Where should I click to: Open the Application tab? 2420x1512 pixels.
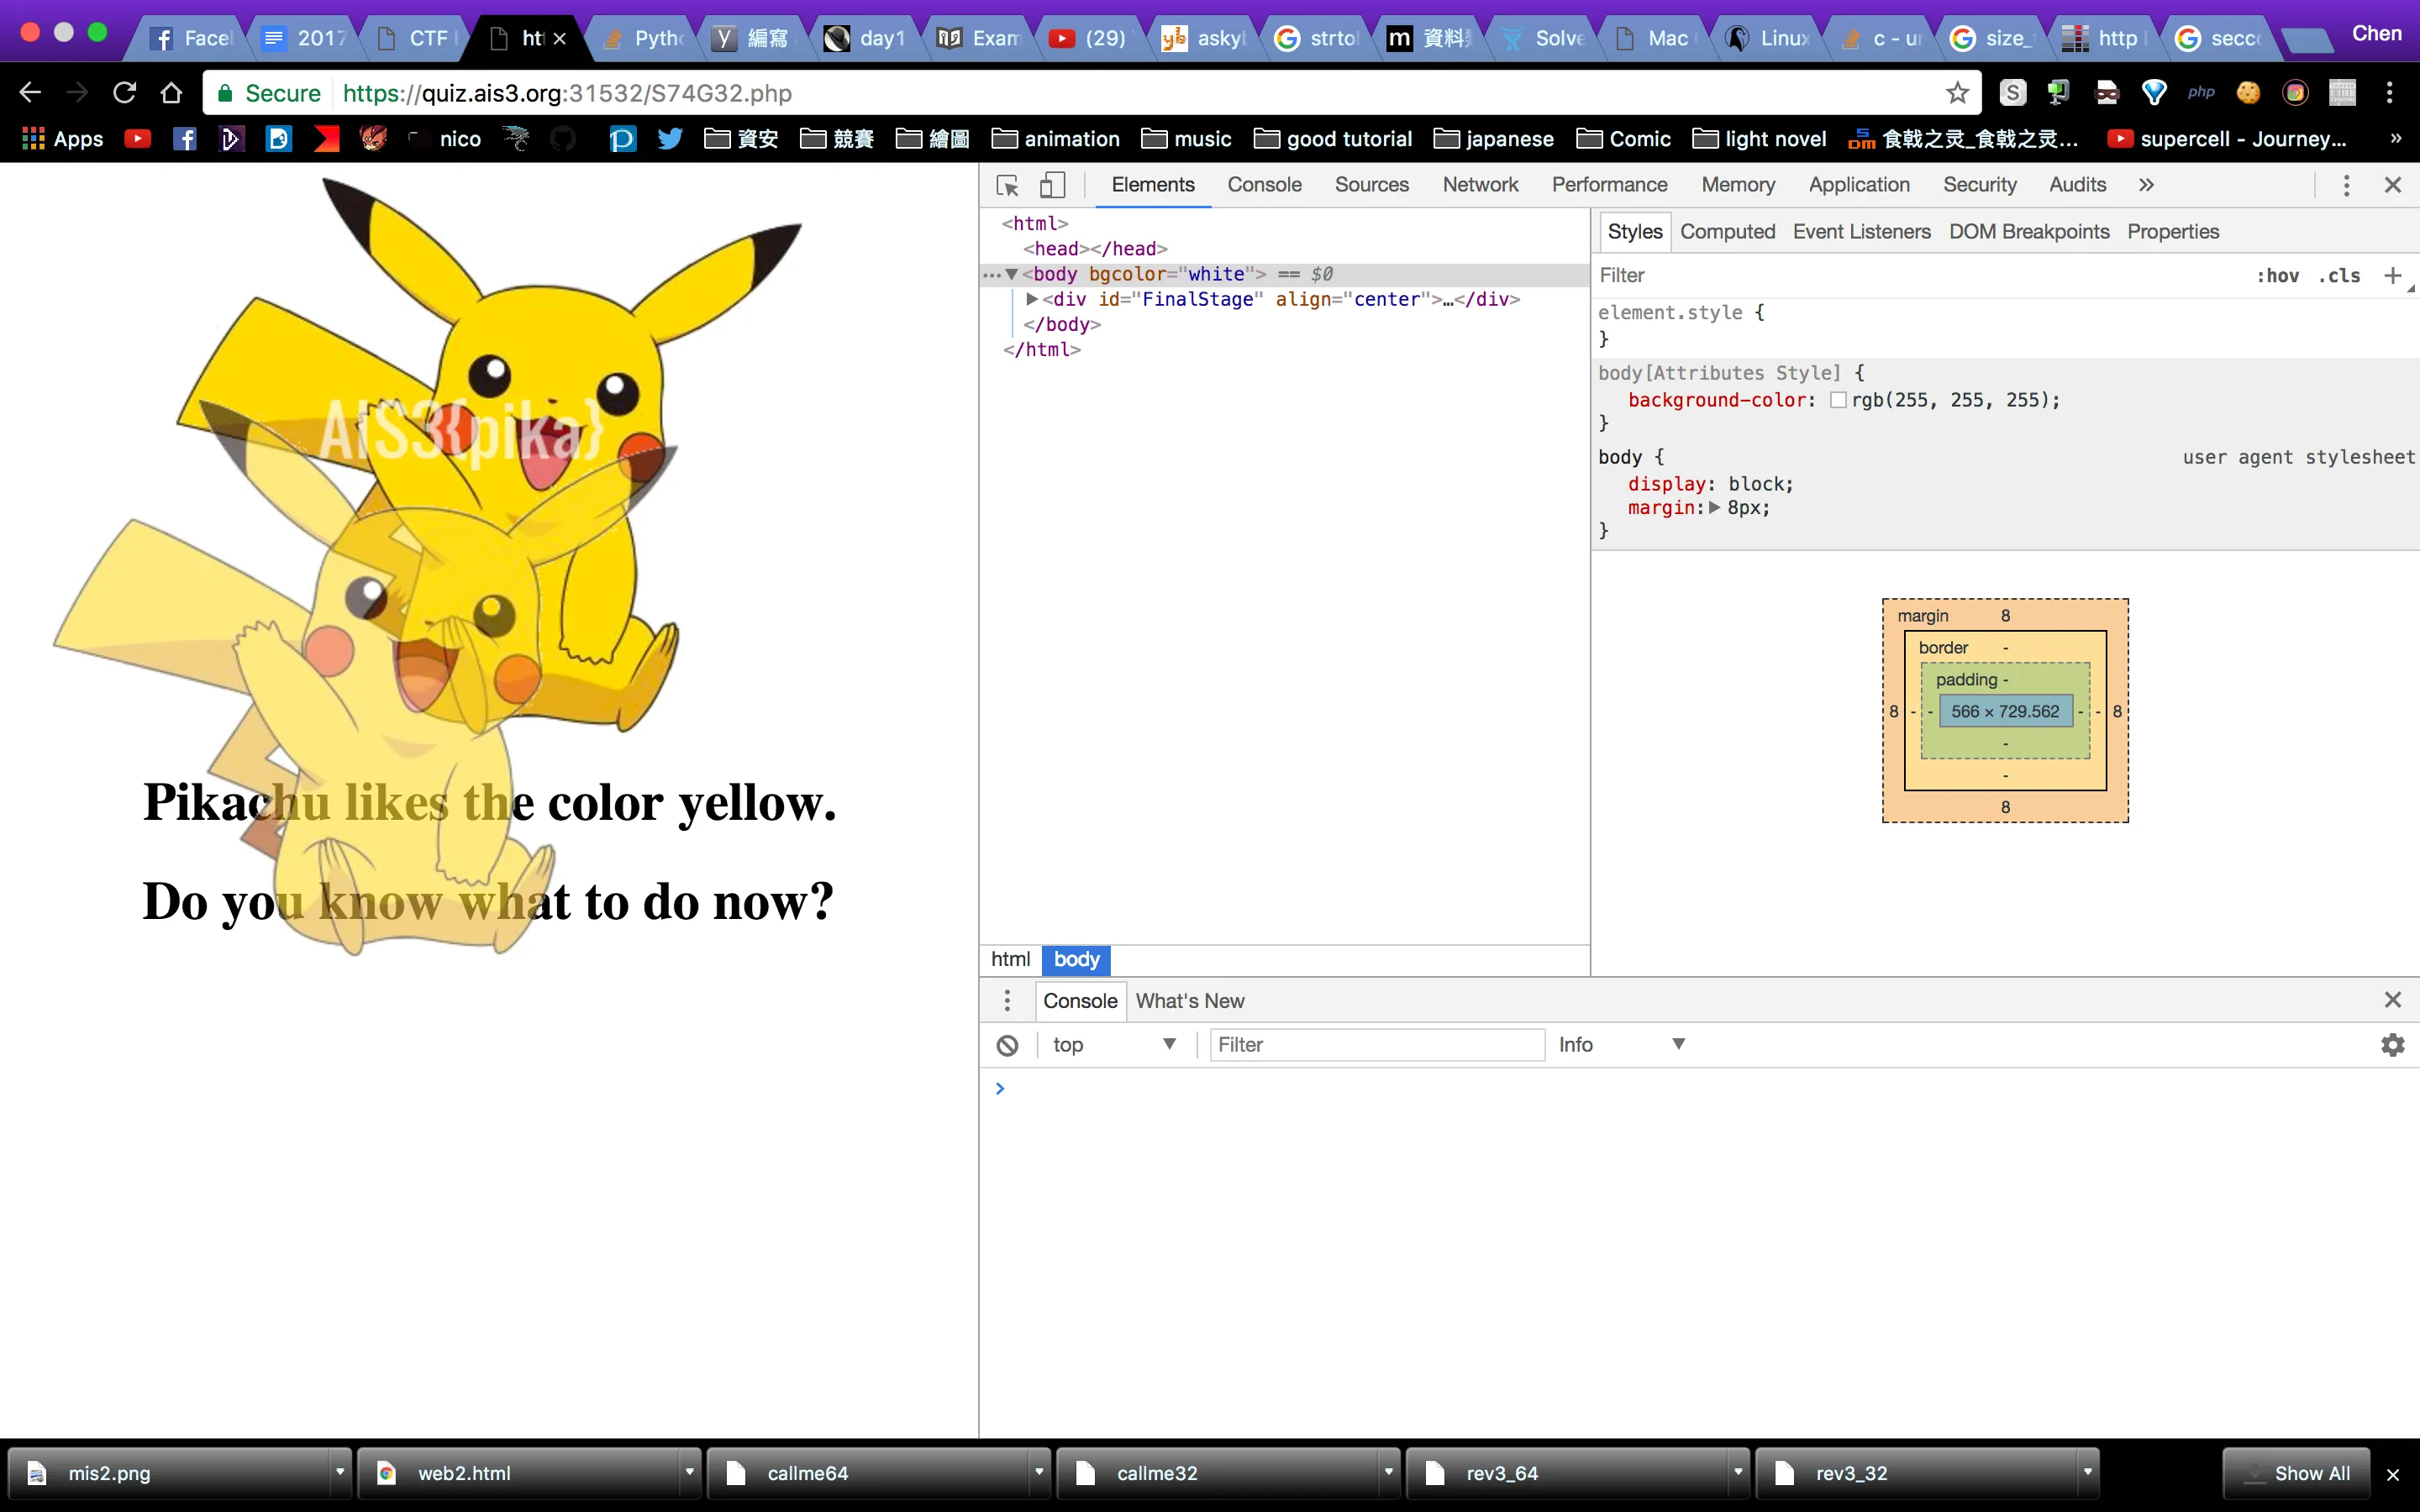coord(1859,185)
